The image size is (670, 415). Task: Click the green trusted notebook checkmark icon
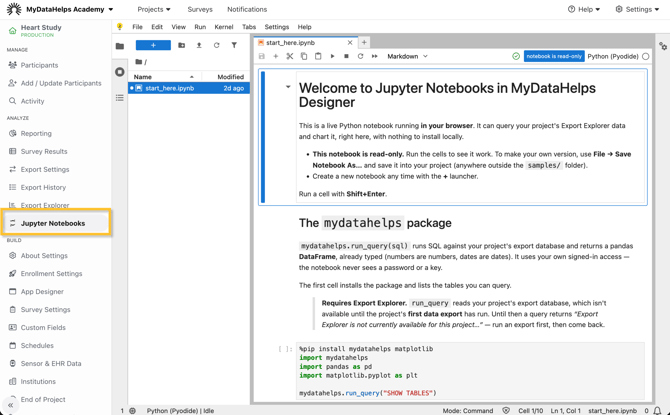tap(516, 56)
